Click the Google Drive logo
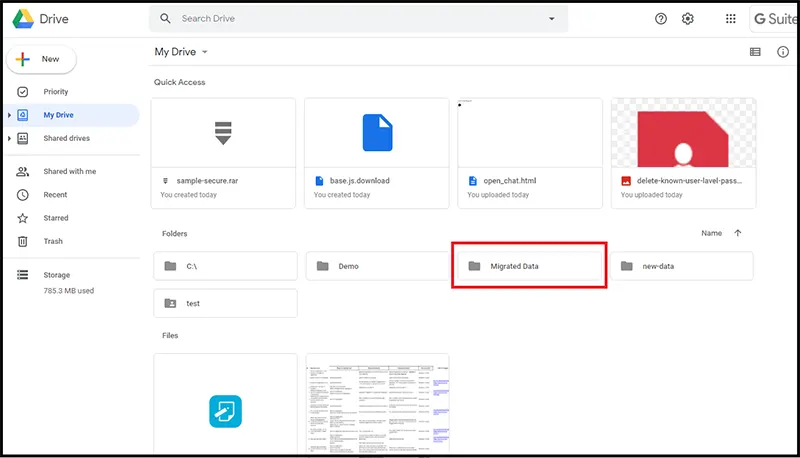This screenshot has width=800, height=458. 23,19
